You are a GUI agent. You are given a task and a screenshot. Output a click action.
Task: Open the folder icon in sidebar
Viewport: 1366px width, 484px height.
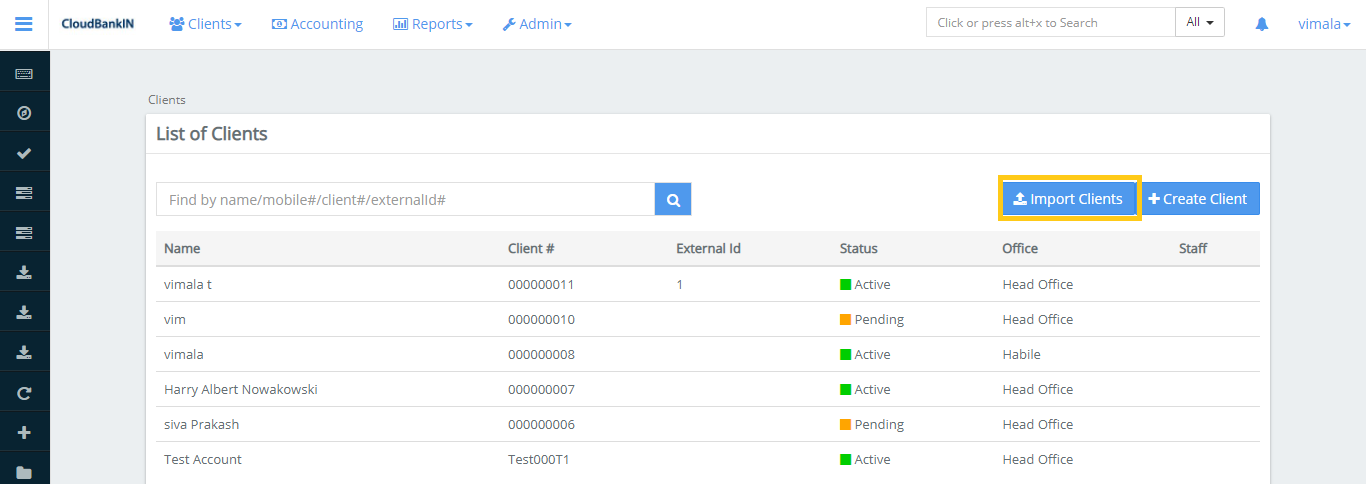pos(24,472)
